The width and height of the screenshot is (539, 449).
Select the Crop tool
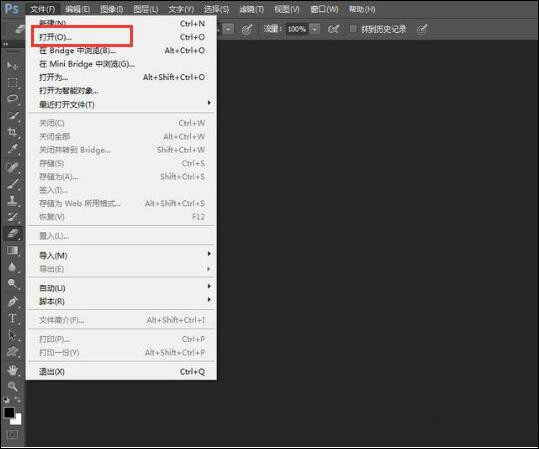tap(12, 132)
